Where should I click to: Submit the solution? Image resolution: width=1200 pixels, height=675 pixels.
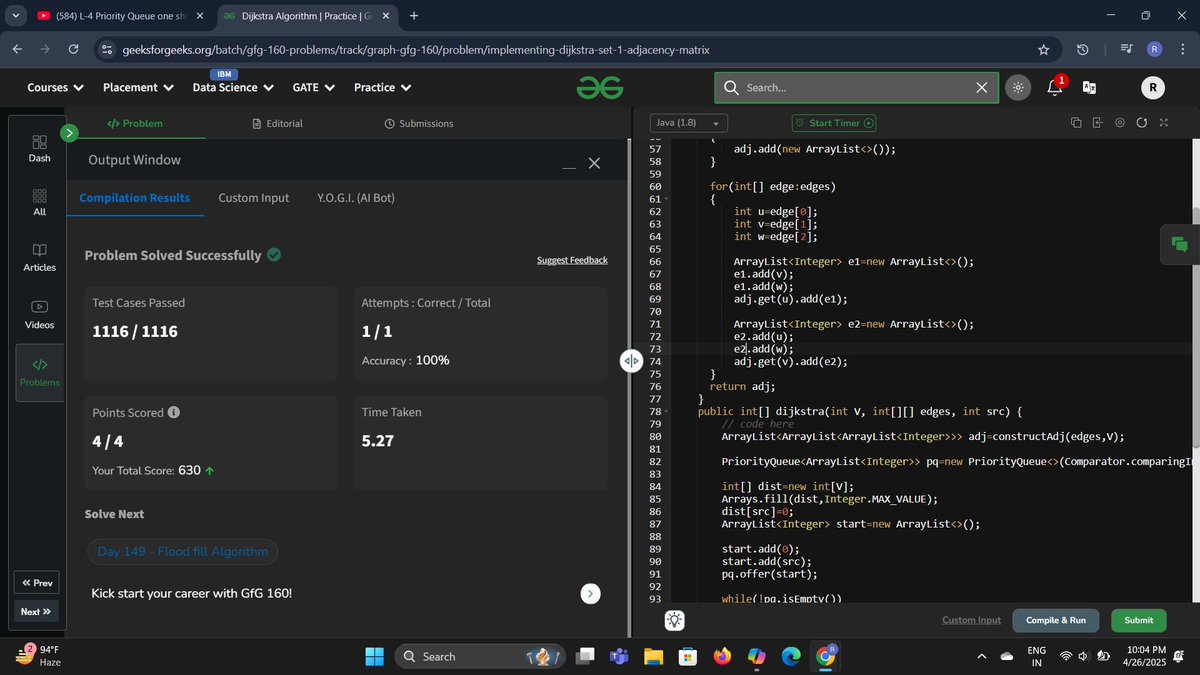click(x=1138, y=620)
